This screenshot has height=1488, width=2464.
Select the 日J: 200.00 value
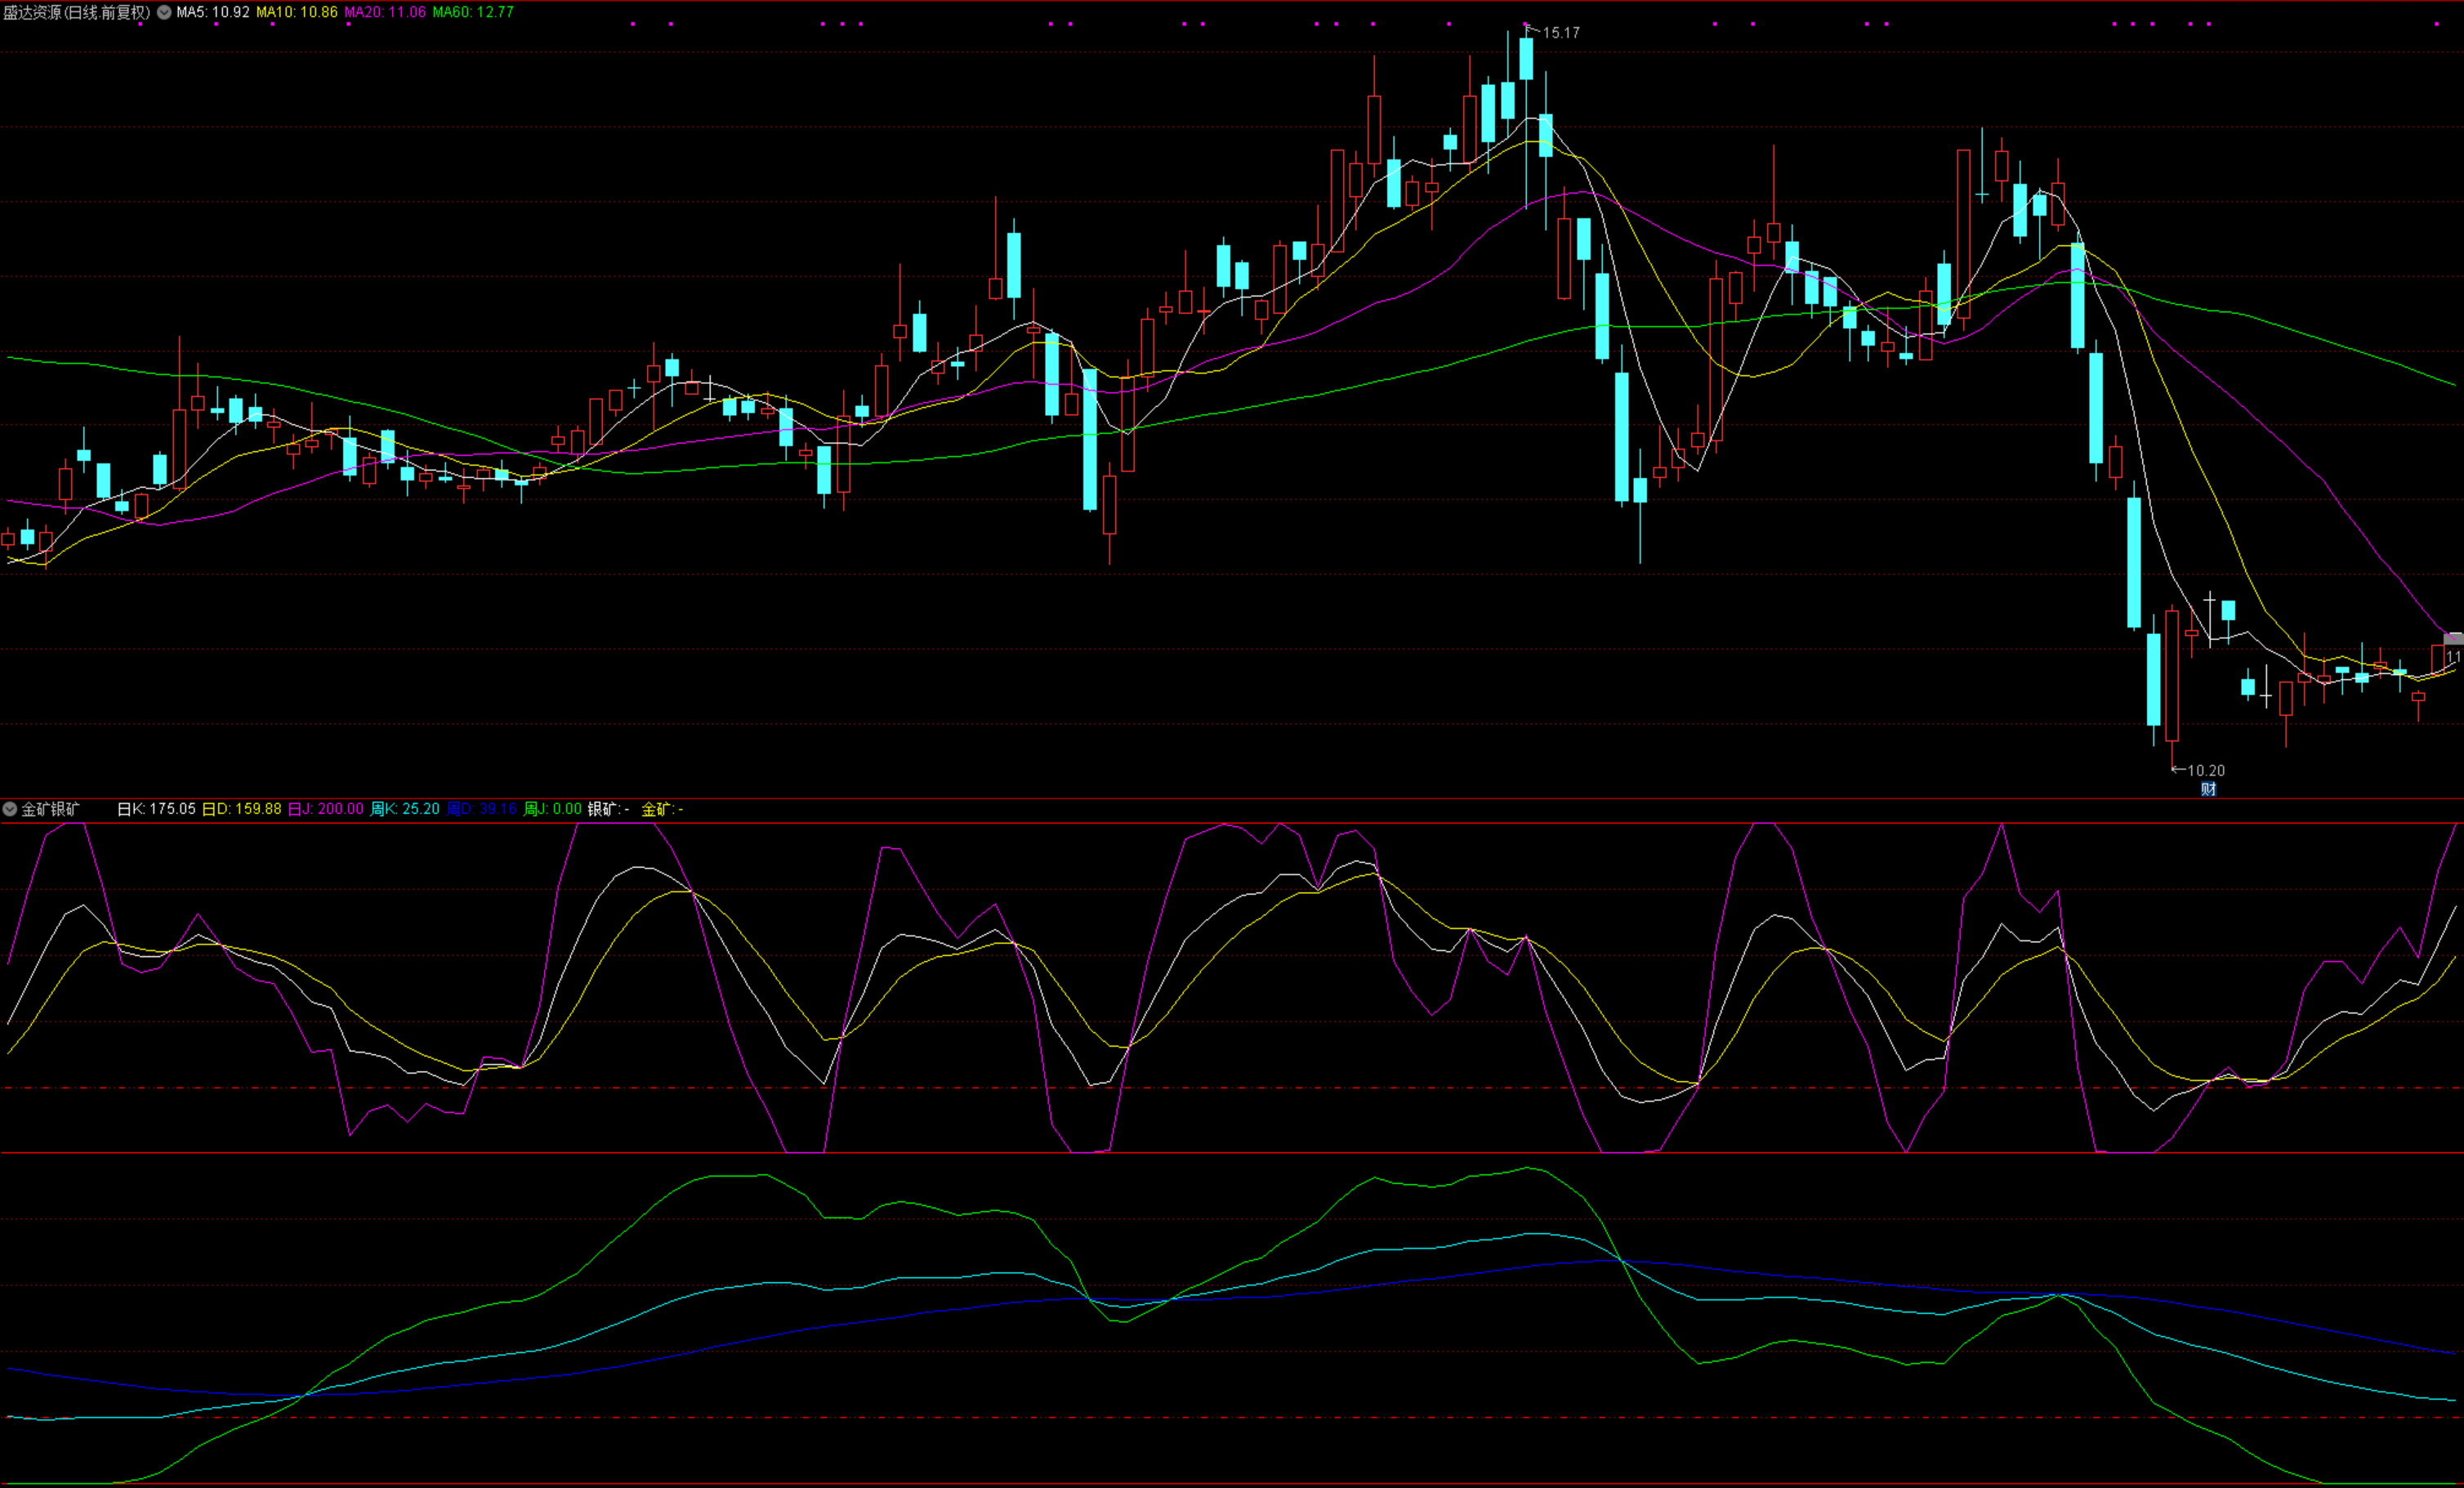pos(326,809)
